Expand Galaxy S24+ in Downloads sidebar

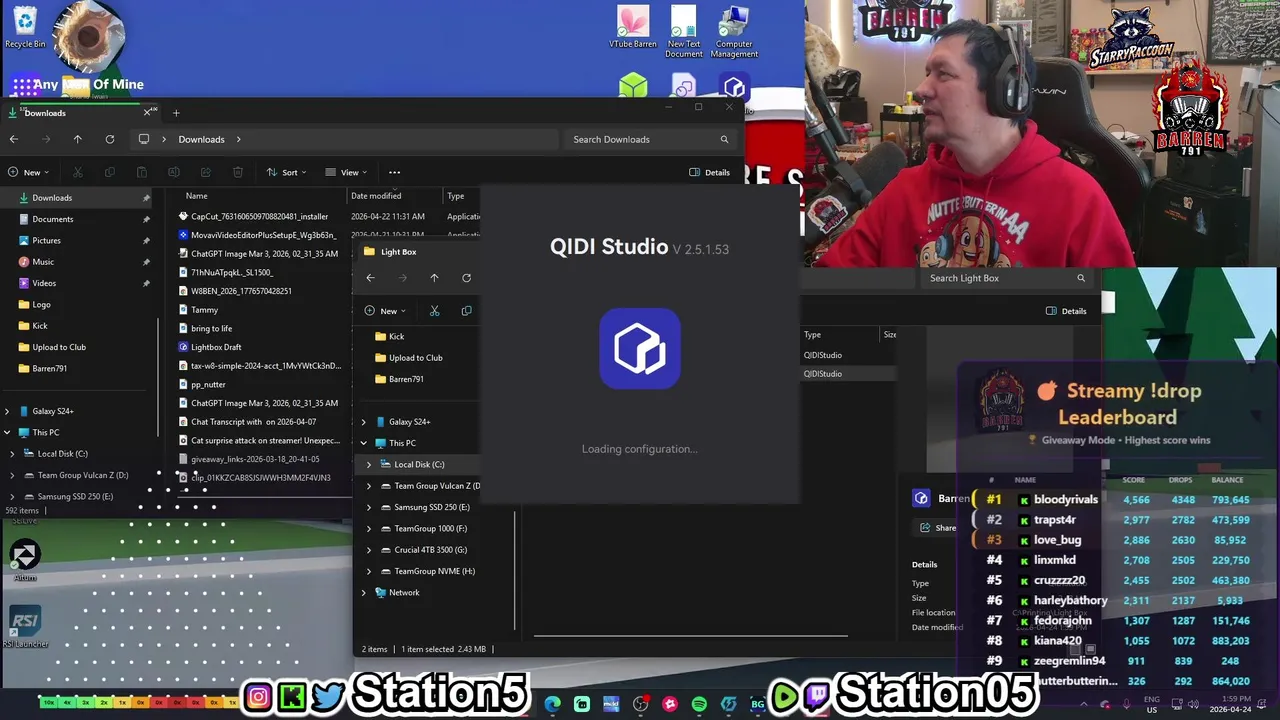tap(8, 411)
